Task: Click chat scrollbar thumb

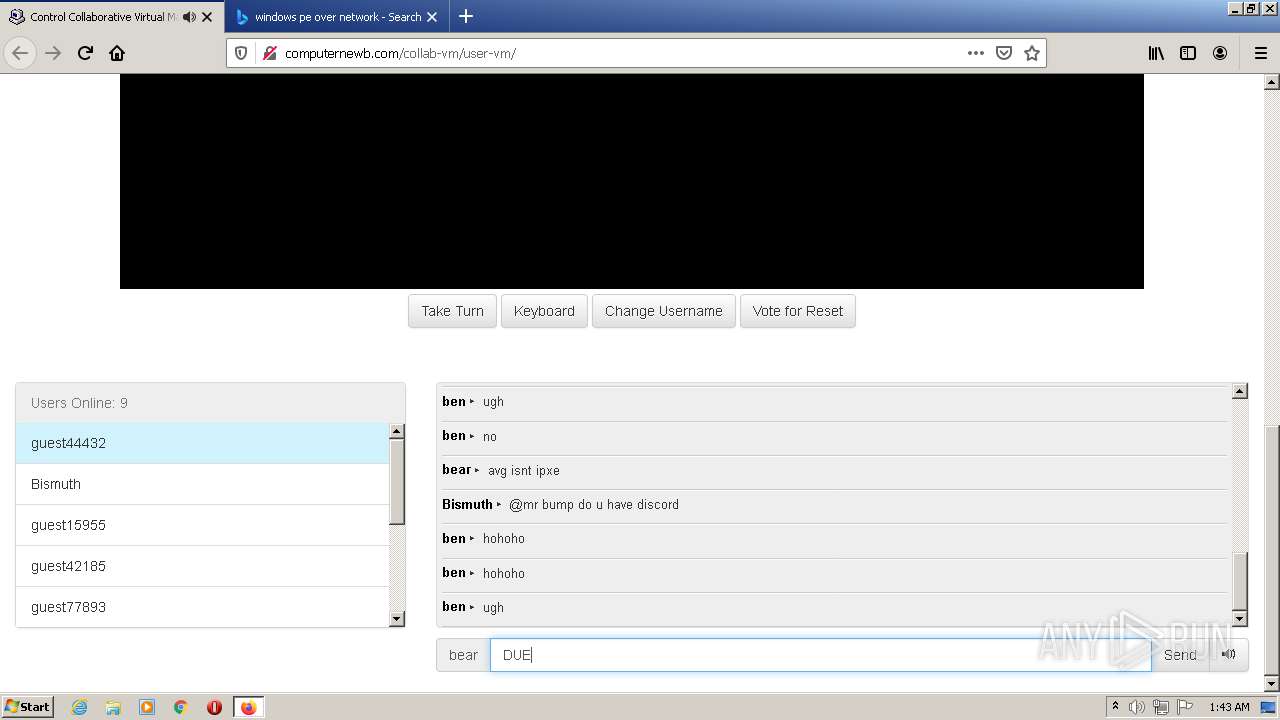Action: [x=1240, y=580]
